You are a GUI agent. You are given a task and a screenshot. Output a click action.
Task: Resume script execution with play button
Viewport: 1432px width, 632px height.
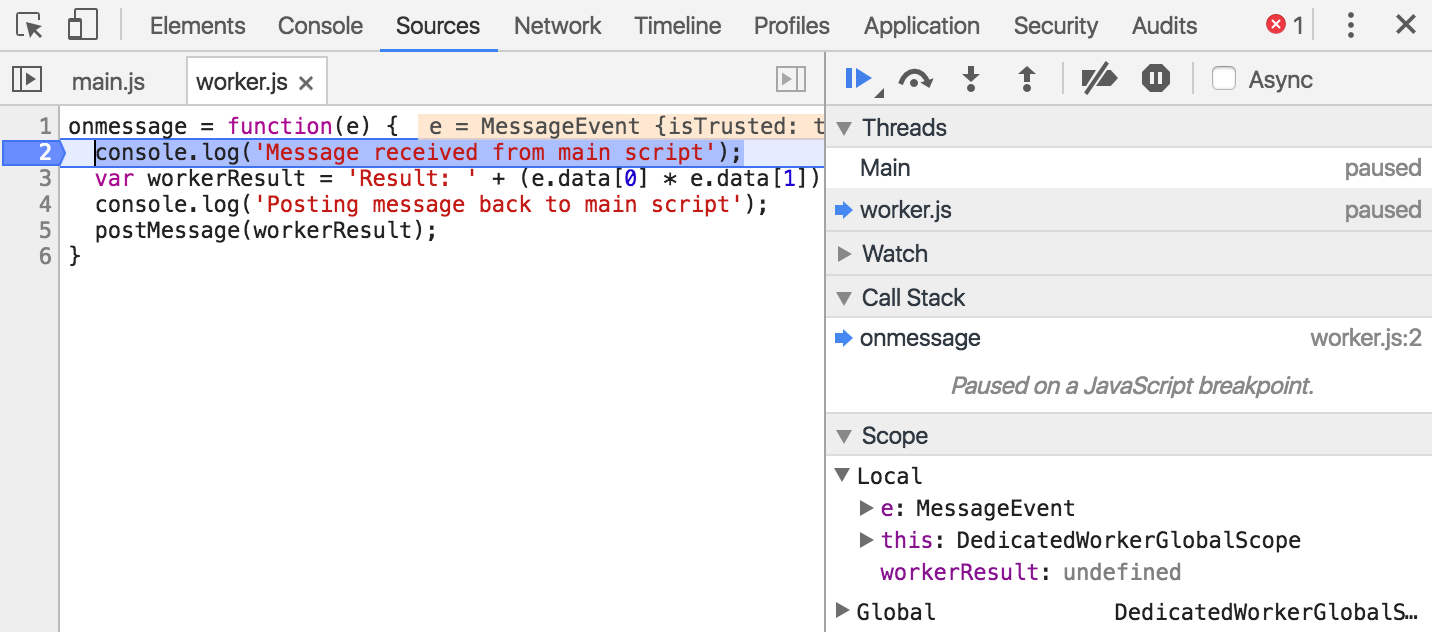[x=858, y=79]
